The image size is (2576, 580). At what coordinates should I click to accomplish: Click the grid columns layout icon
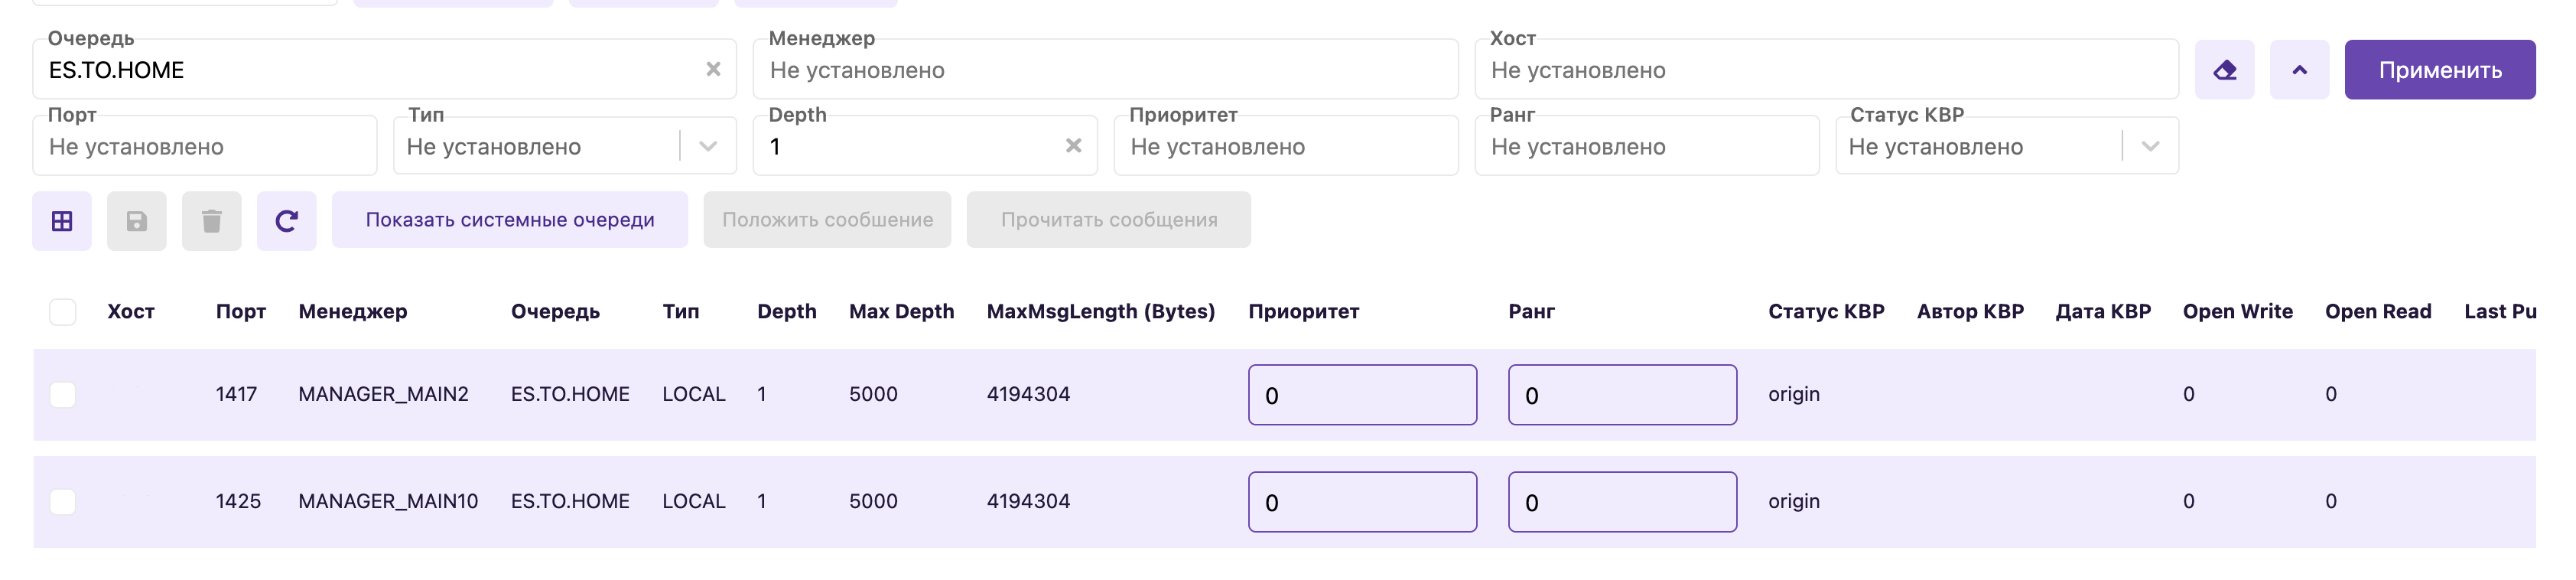pos(62,221)
